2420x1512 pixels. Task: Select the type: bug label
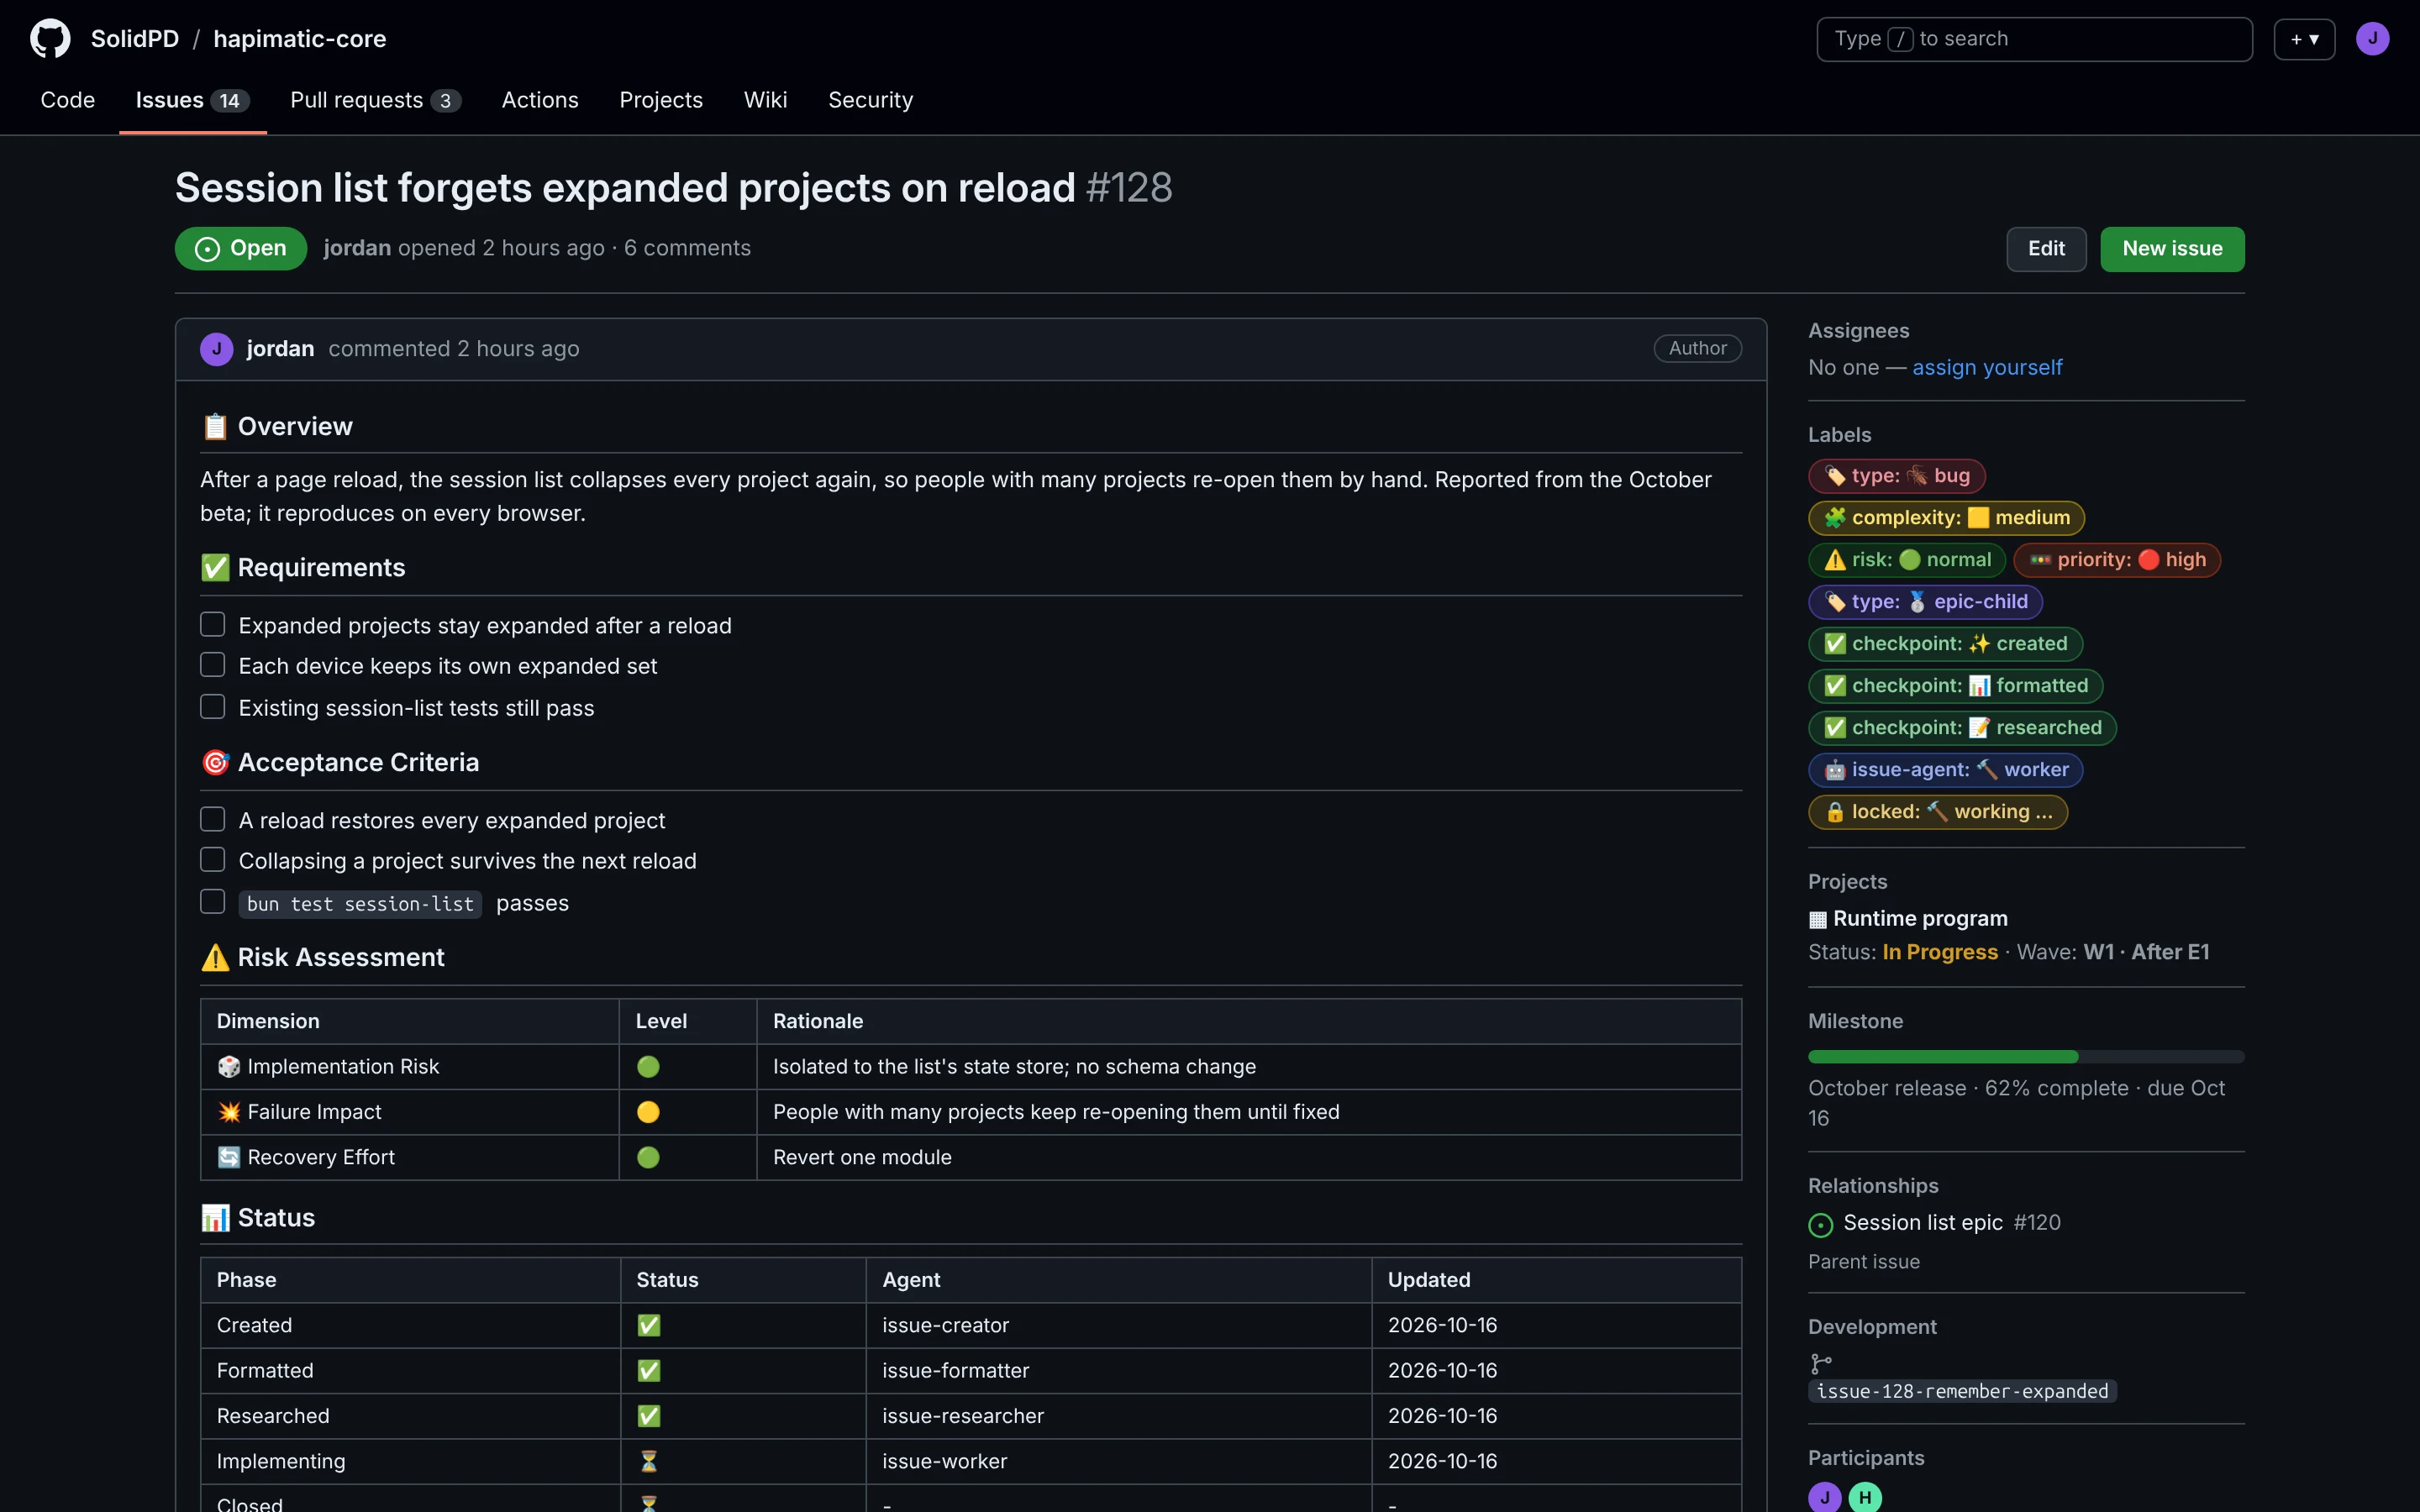click(x=1896, y=476)
